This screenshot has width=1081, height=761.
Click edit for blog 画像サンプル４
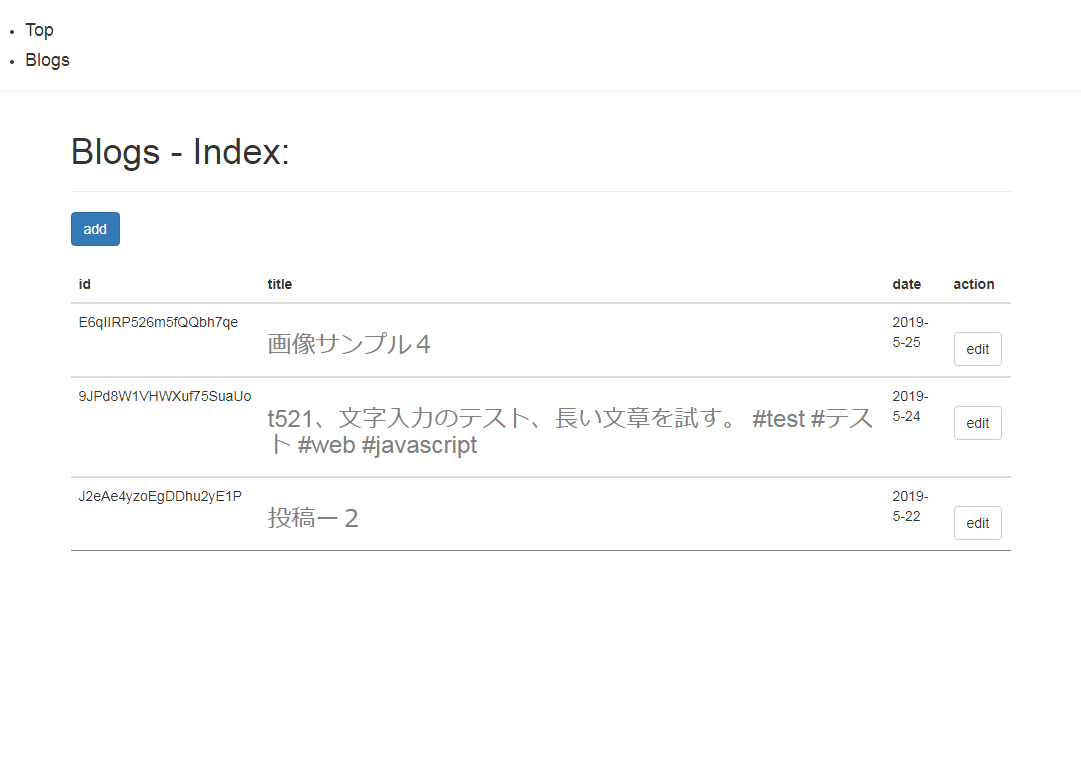click(x=977, y=348)
